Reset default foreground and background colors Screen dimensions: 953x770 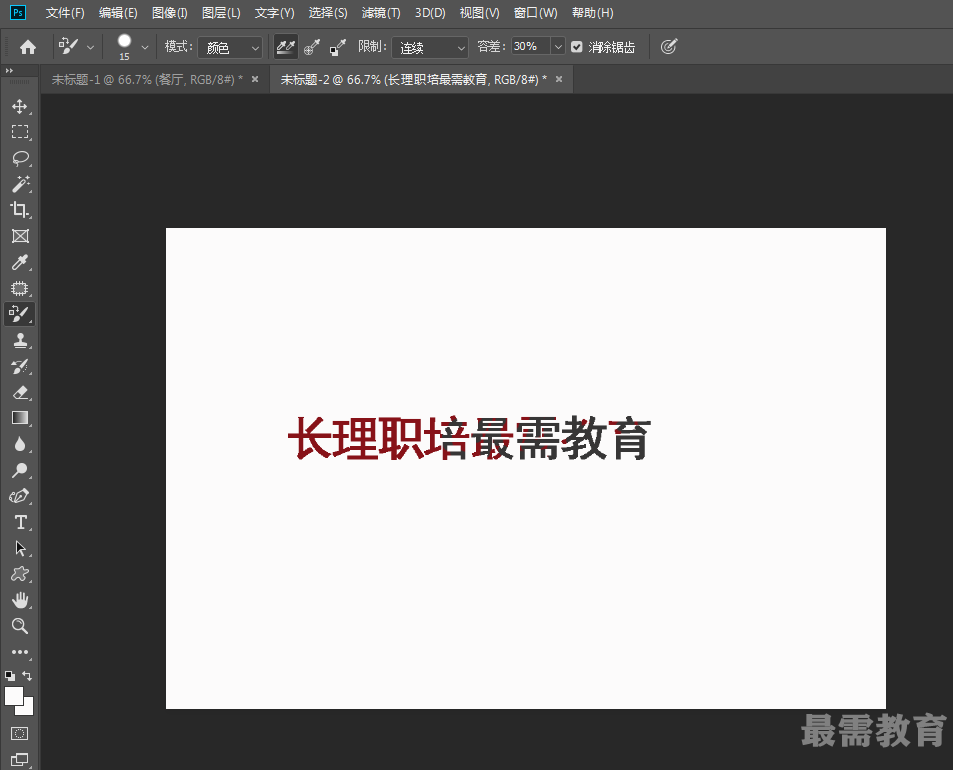click(10, 676)
